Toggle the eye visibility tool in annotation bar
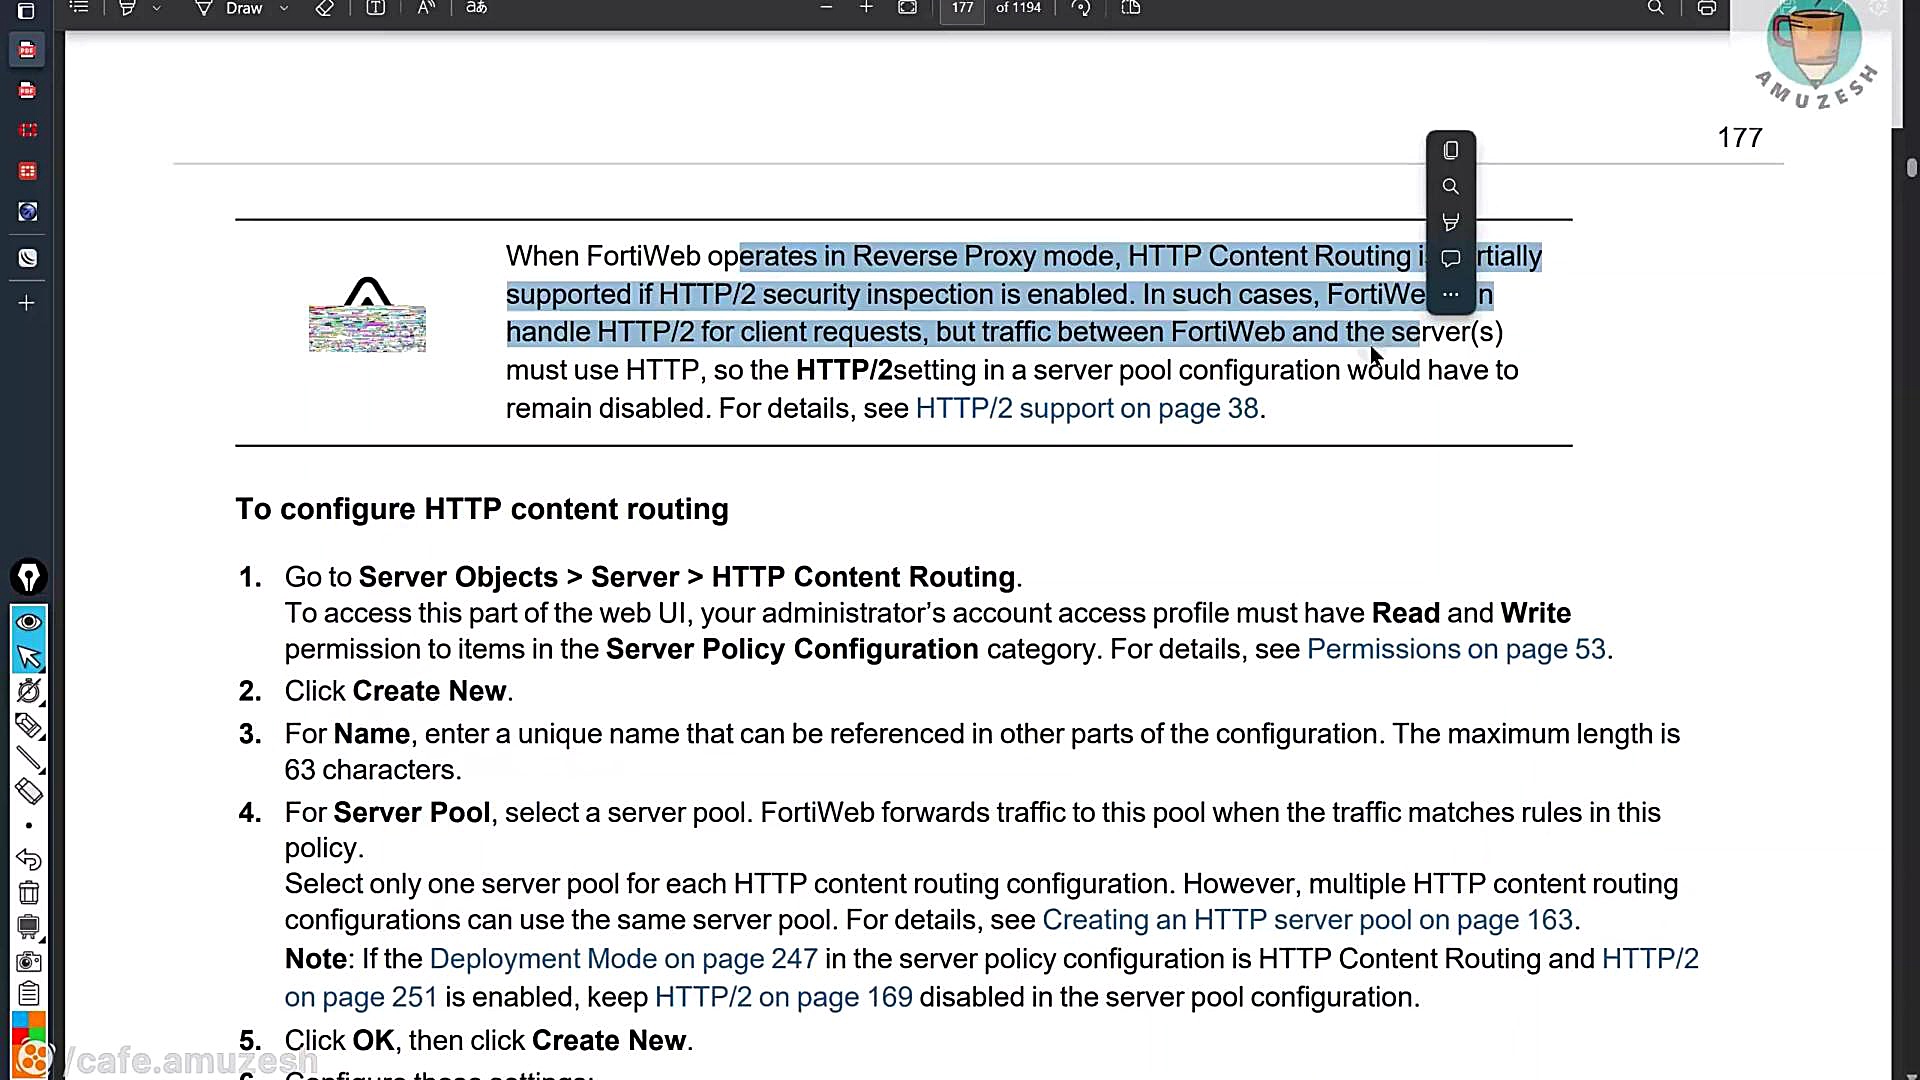This screenshot has height=1080, width=1920. click(29, 623)
